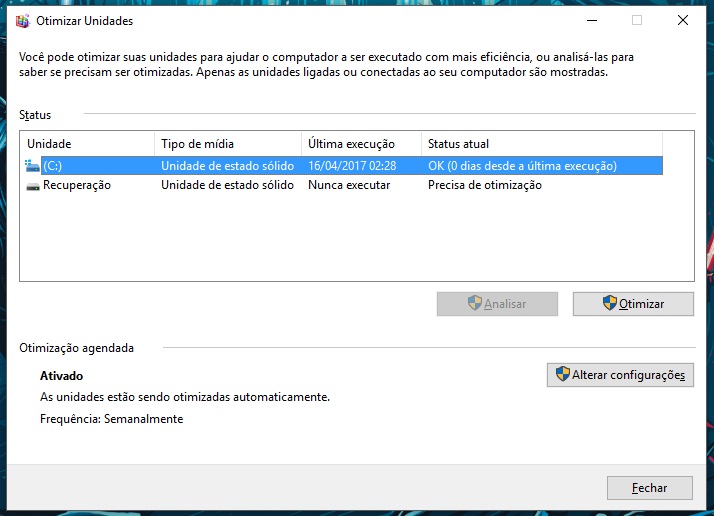Screen dimensions: 714x516
Task: Click the Nunca executar cell for Recuperação
Action: [349, 186]
